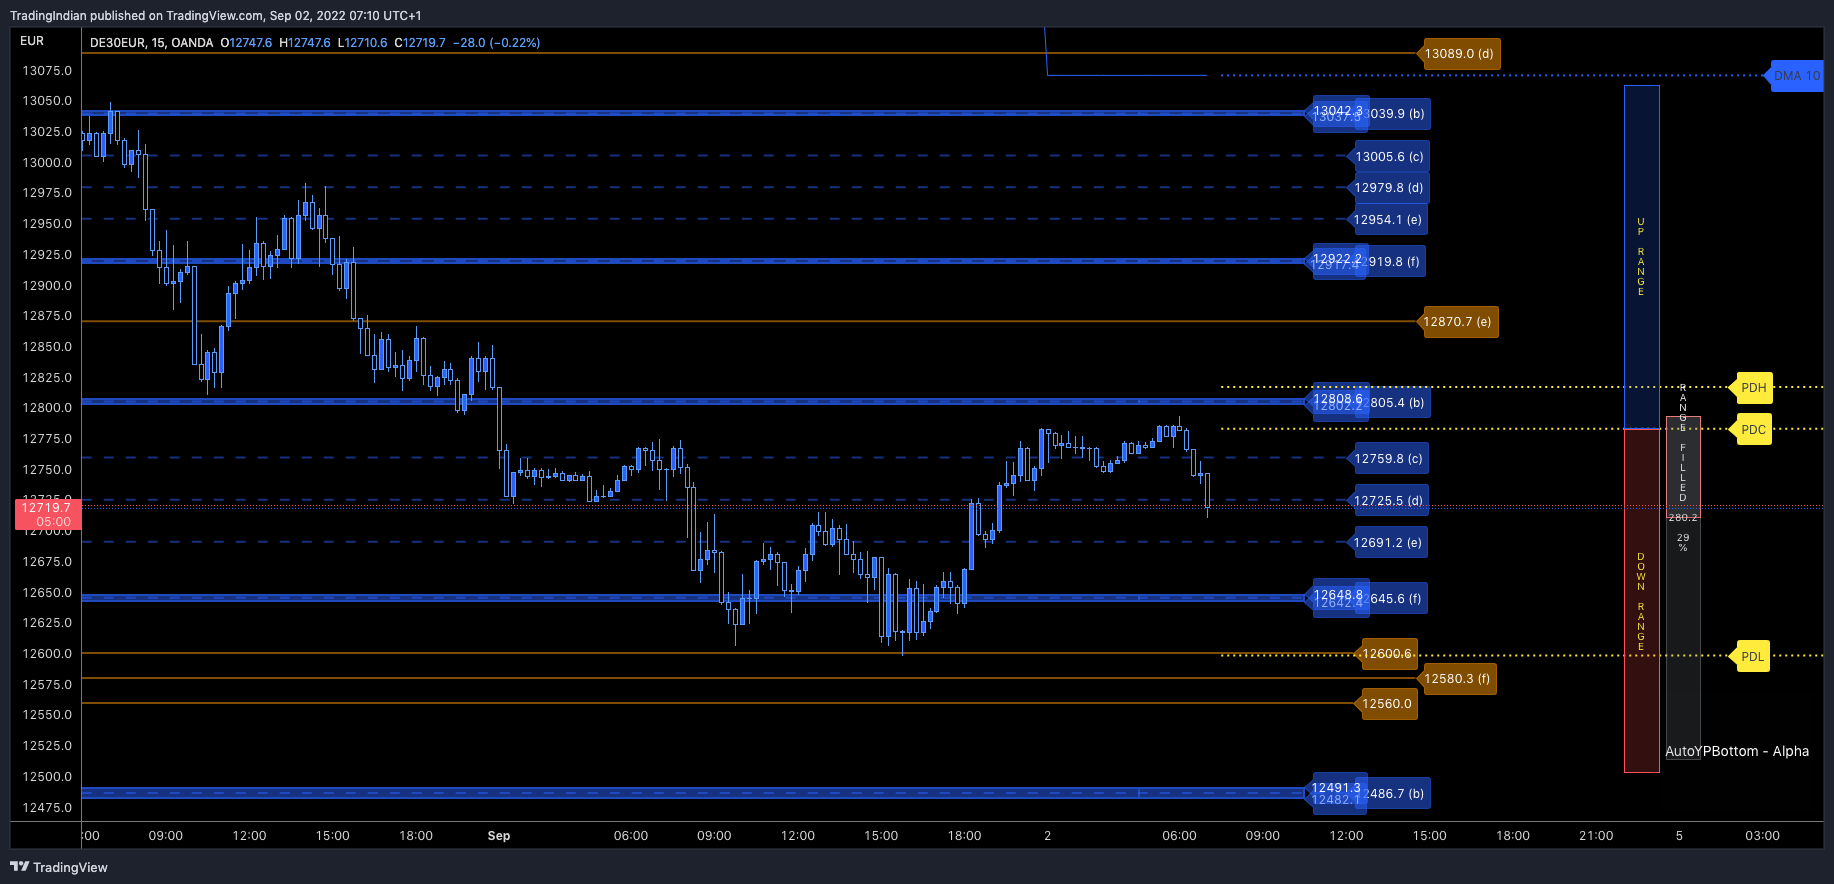Image resolution: width=1834 pixels, height=884 pixels.
Task: Click the 12691.2 (e) level label
Action: click(1387, 543)
